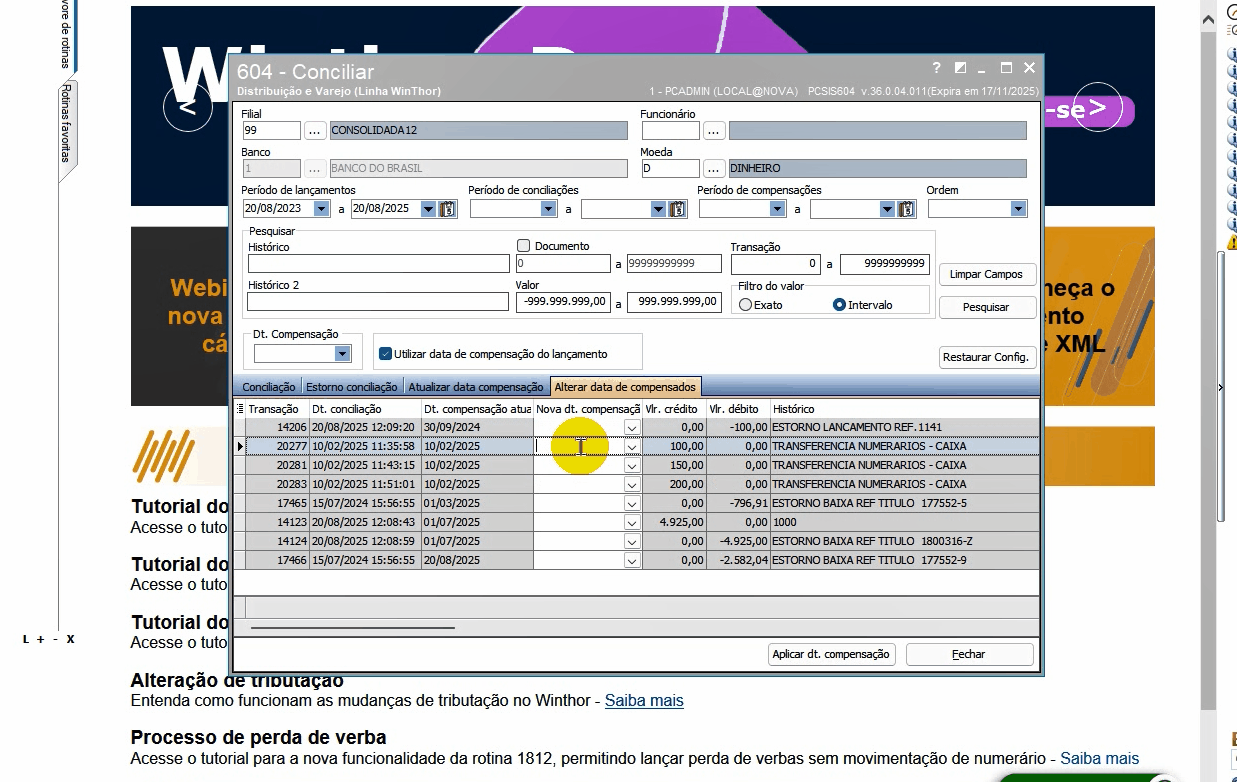Open Saiba mais link for Alteração de tributação

pyautogui.click(x=644, y=701)
